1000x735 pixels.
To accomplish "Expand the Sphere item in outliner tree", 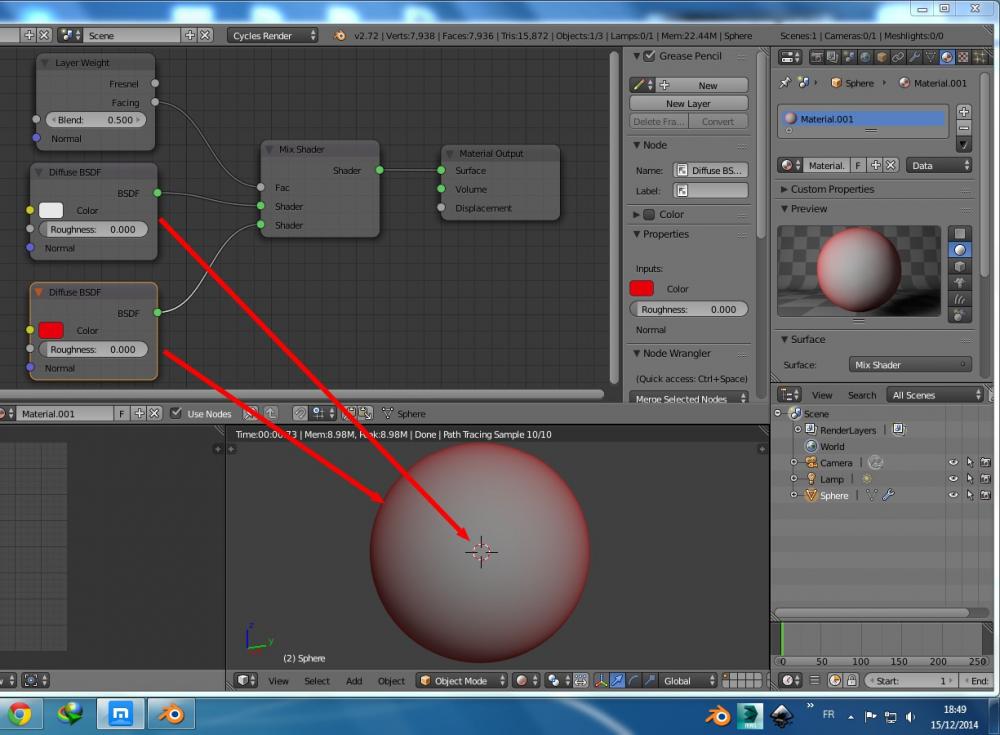I will [794, 495].
